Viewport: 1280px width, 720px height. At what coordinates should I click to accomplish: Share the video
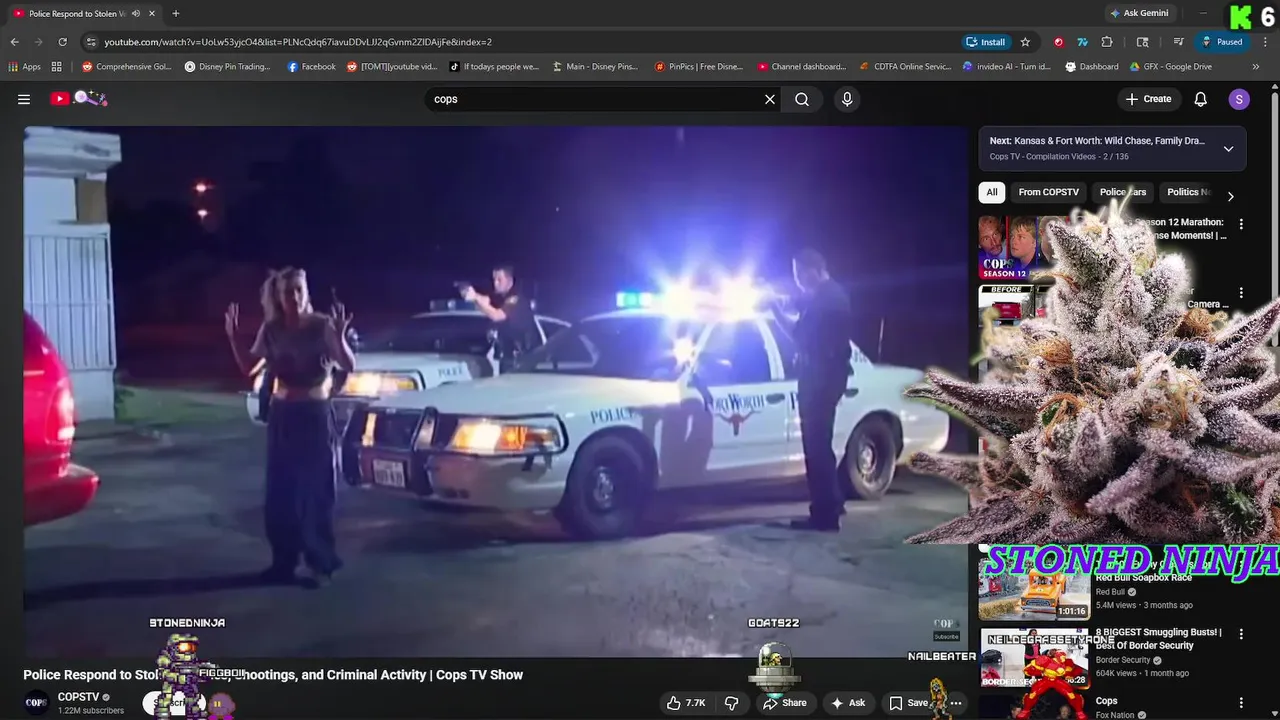[x=785, y=703]
